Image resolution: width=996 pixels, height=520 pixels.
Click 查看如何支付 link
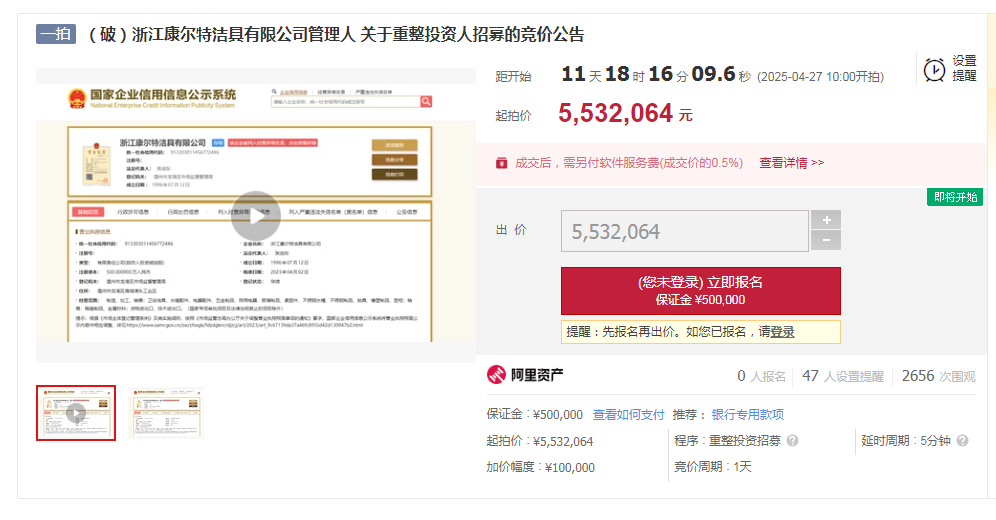(628, 415)
